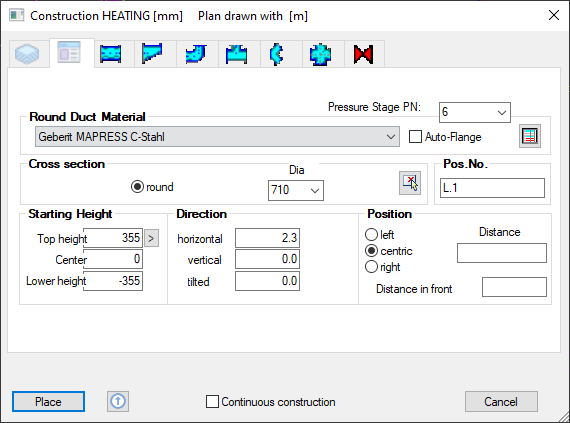Click the Top height input field

point(113,238)
